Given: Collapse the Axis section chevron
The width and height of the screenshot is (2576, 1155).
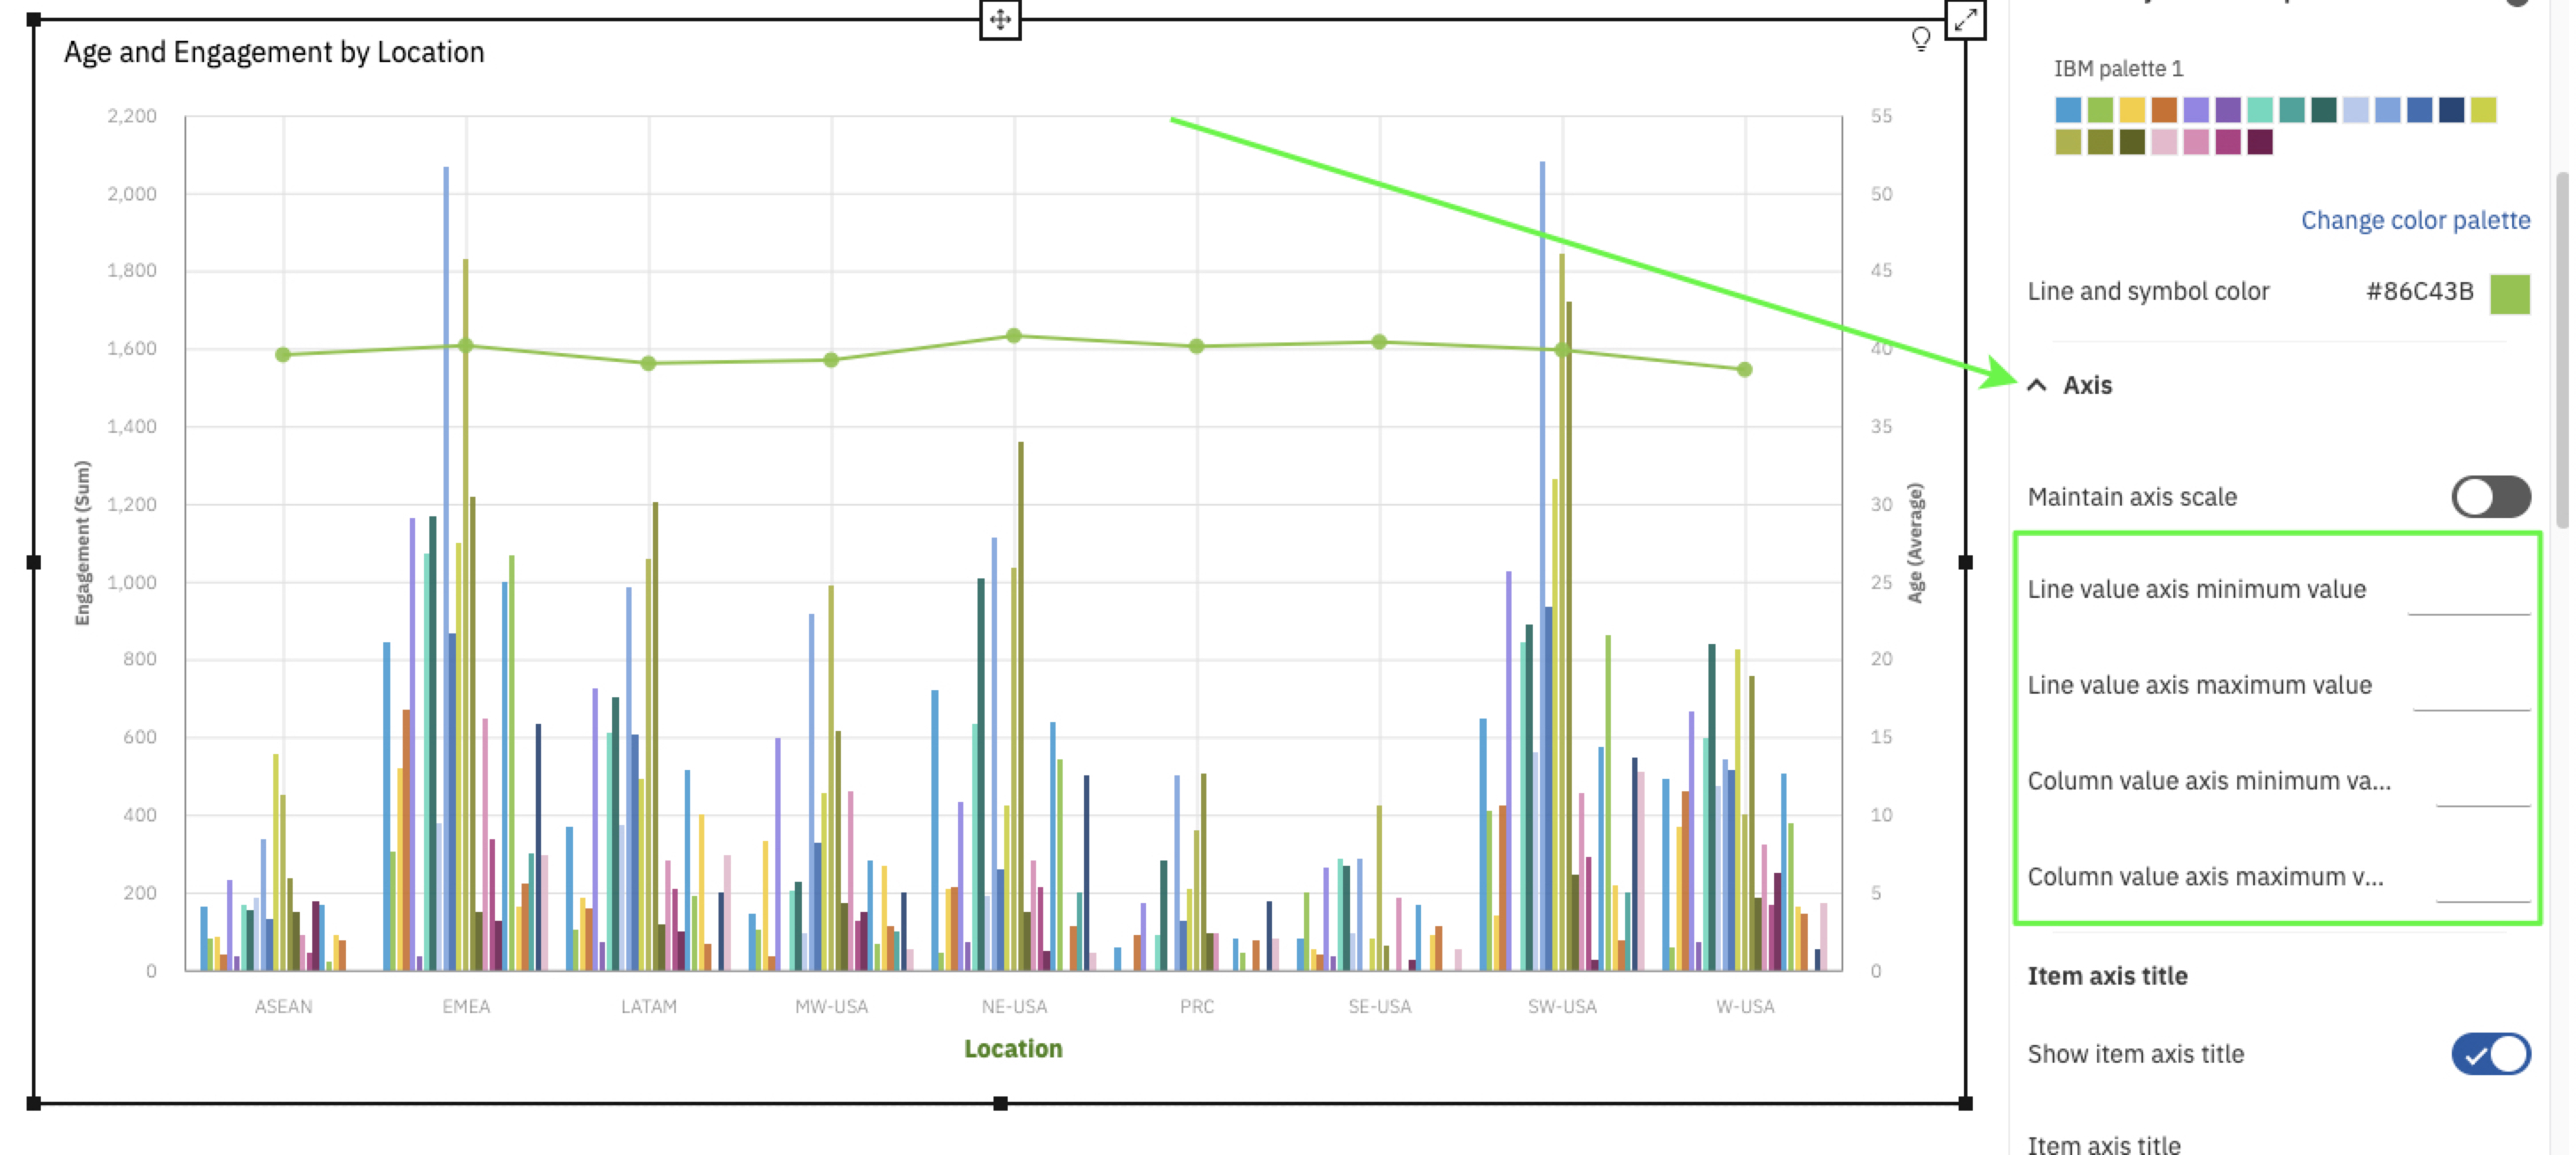Looking at the screenshot, I should (2036, 385).
